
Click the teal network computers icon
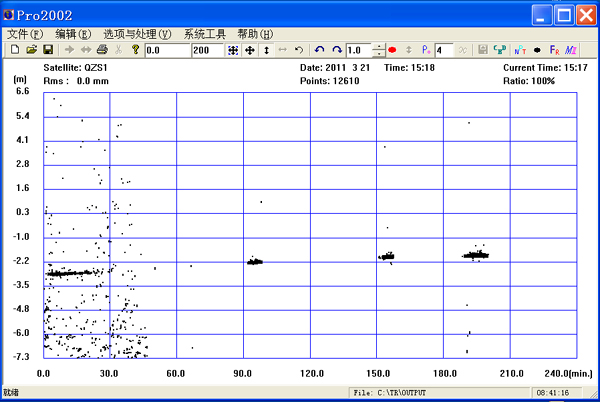(500, 50)
